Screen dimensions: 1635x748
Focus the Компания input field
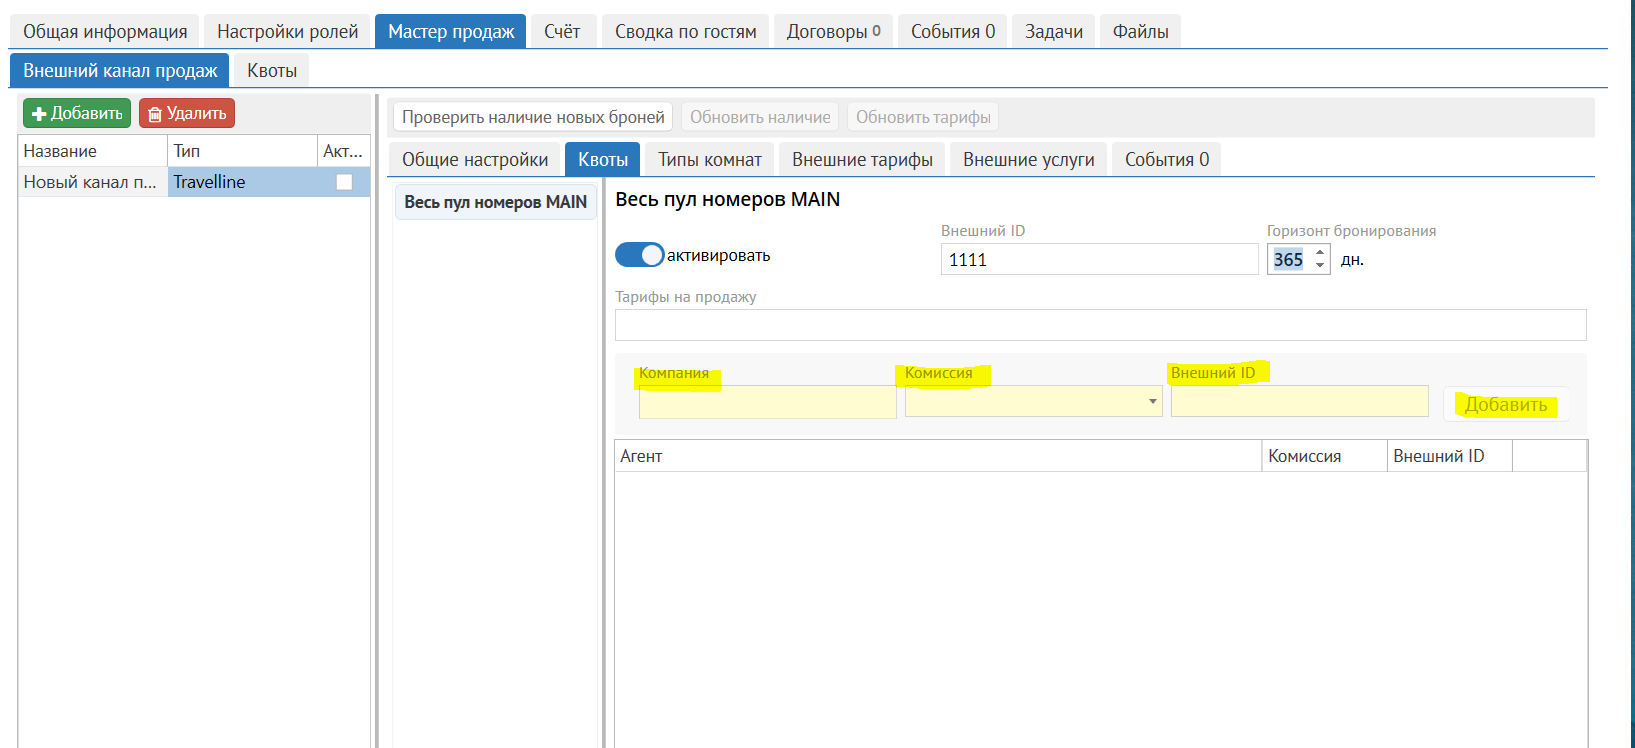(767, 402)
